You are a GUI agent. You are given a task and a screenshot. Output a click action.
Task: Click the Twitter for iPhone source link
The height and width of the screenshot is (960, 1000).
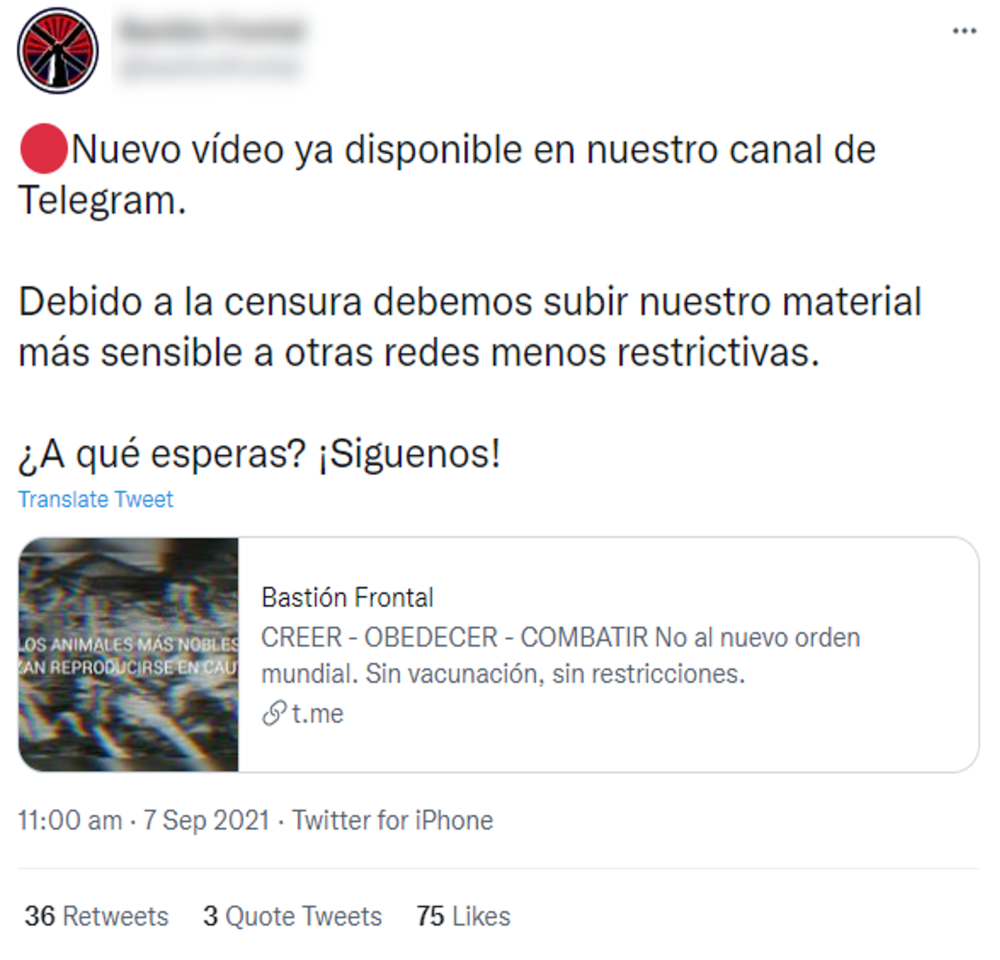pyautogui.click(x=393, y=820)
